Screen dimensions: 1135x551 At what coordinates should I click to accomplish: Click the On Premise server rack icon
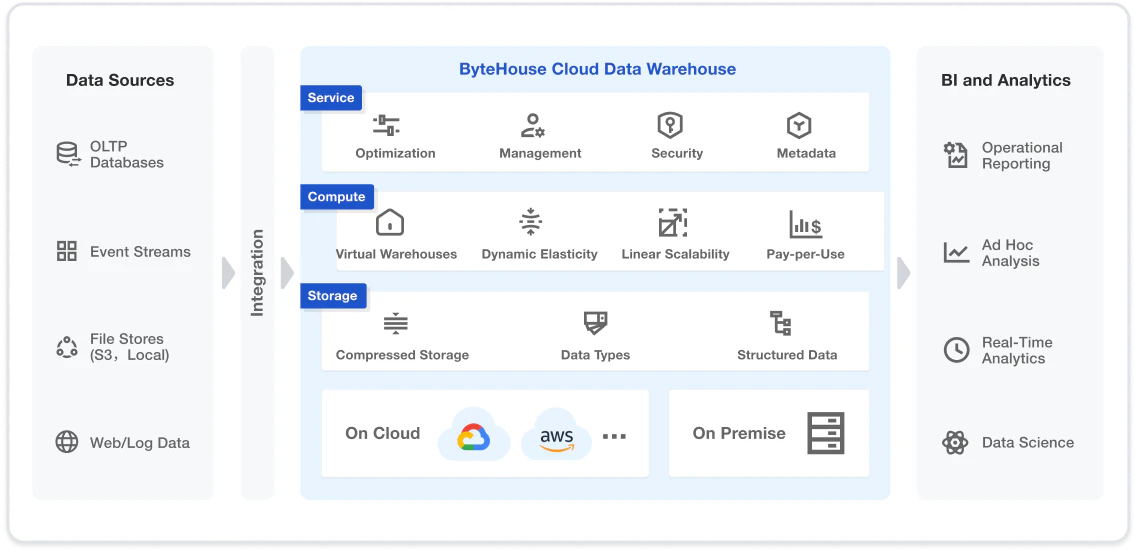tap(826, 433)
